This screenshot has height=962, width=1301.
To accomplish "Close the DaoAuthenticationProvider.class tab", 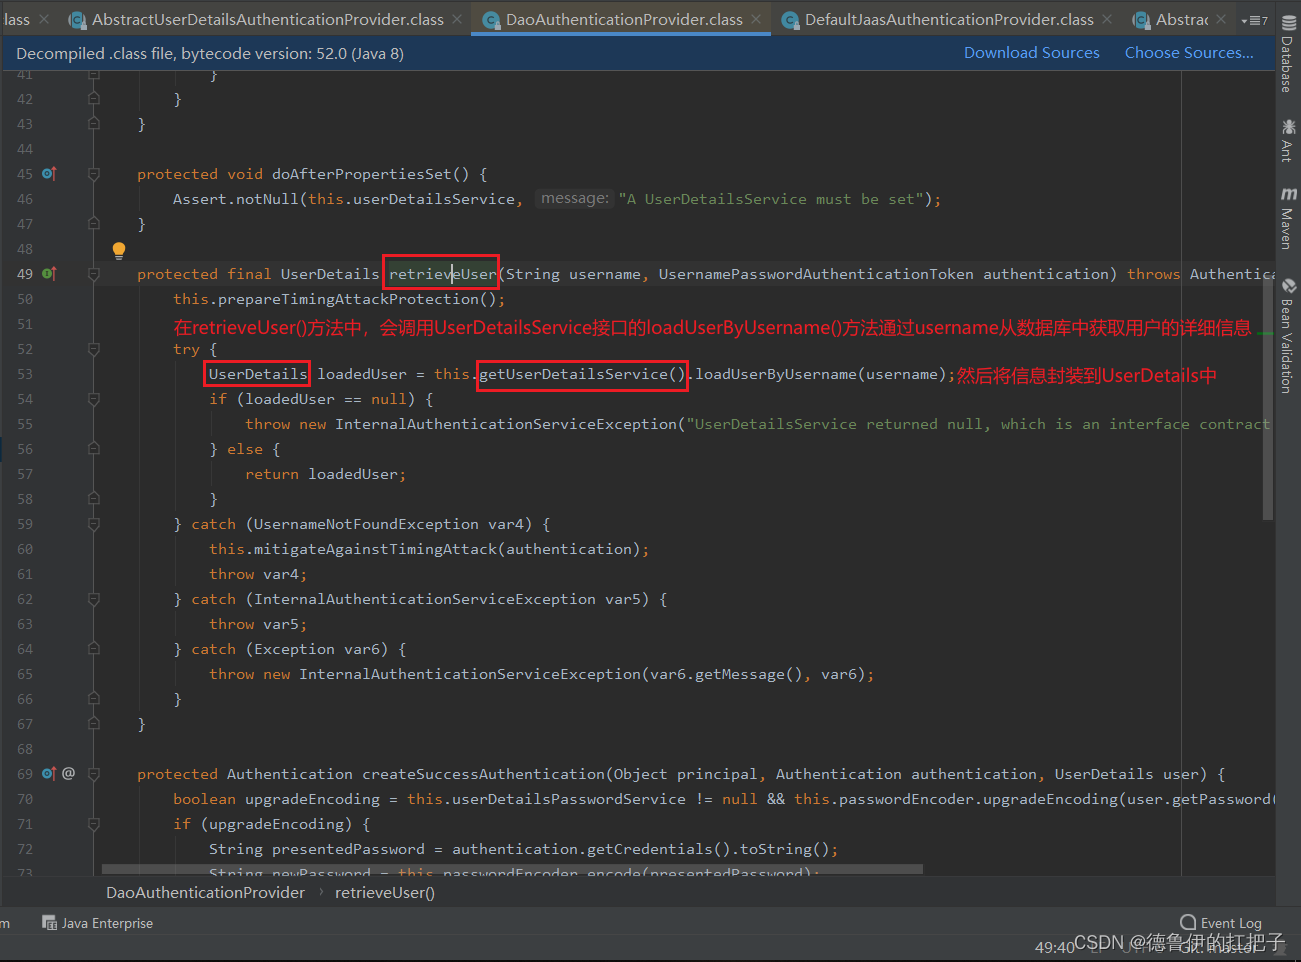I will tap(756, 19).
